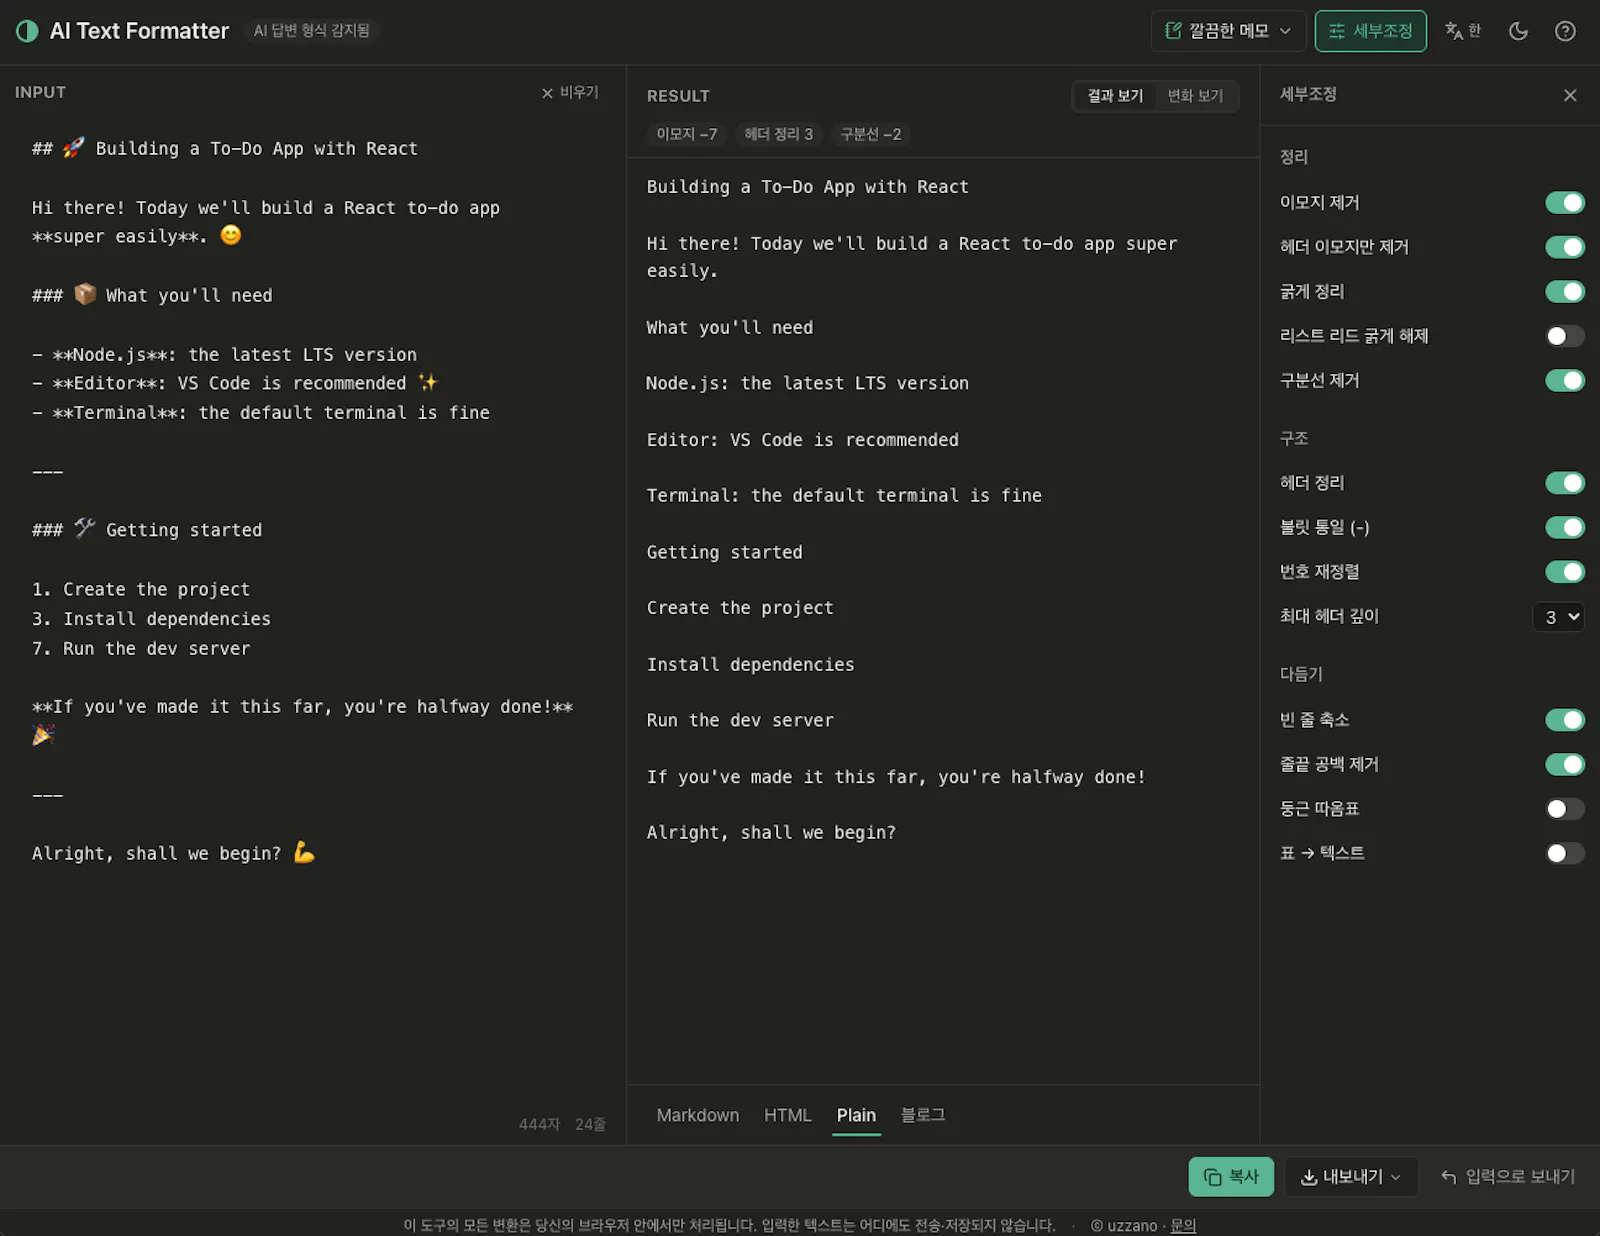Viewport: 1600px width, 1236px height.
Task: Click the 이모지 −7 chip
Action: 686,134
